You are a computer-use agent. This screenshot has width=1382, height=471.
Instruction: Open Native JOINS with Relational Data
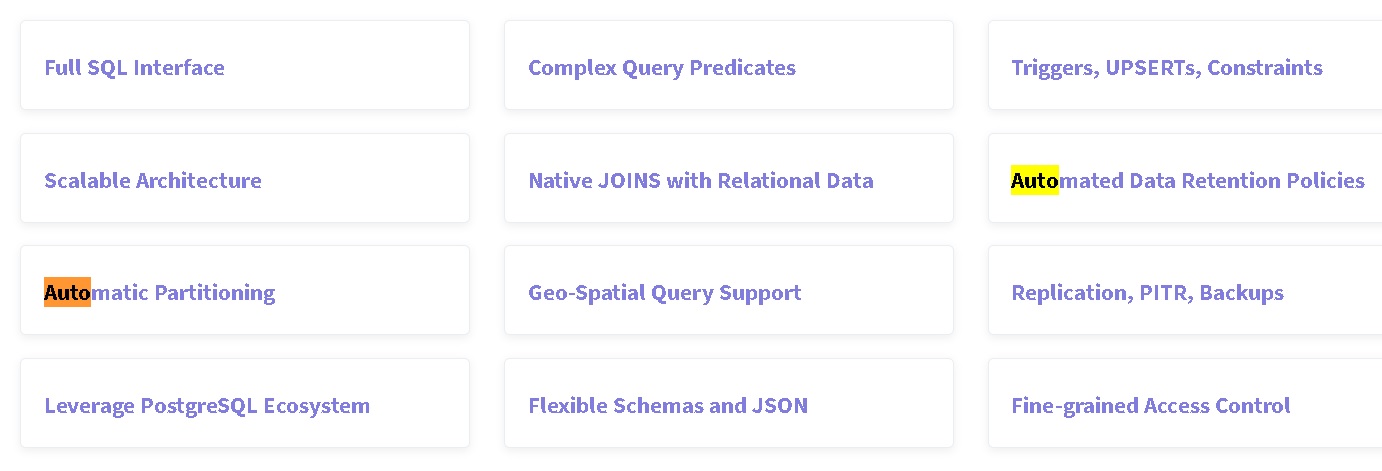click(x=700, y=181)
